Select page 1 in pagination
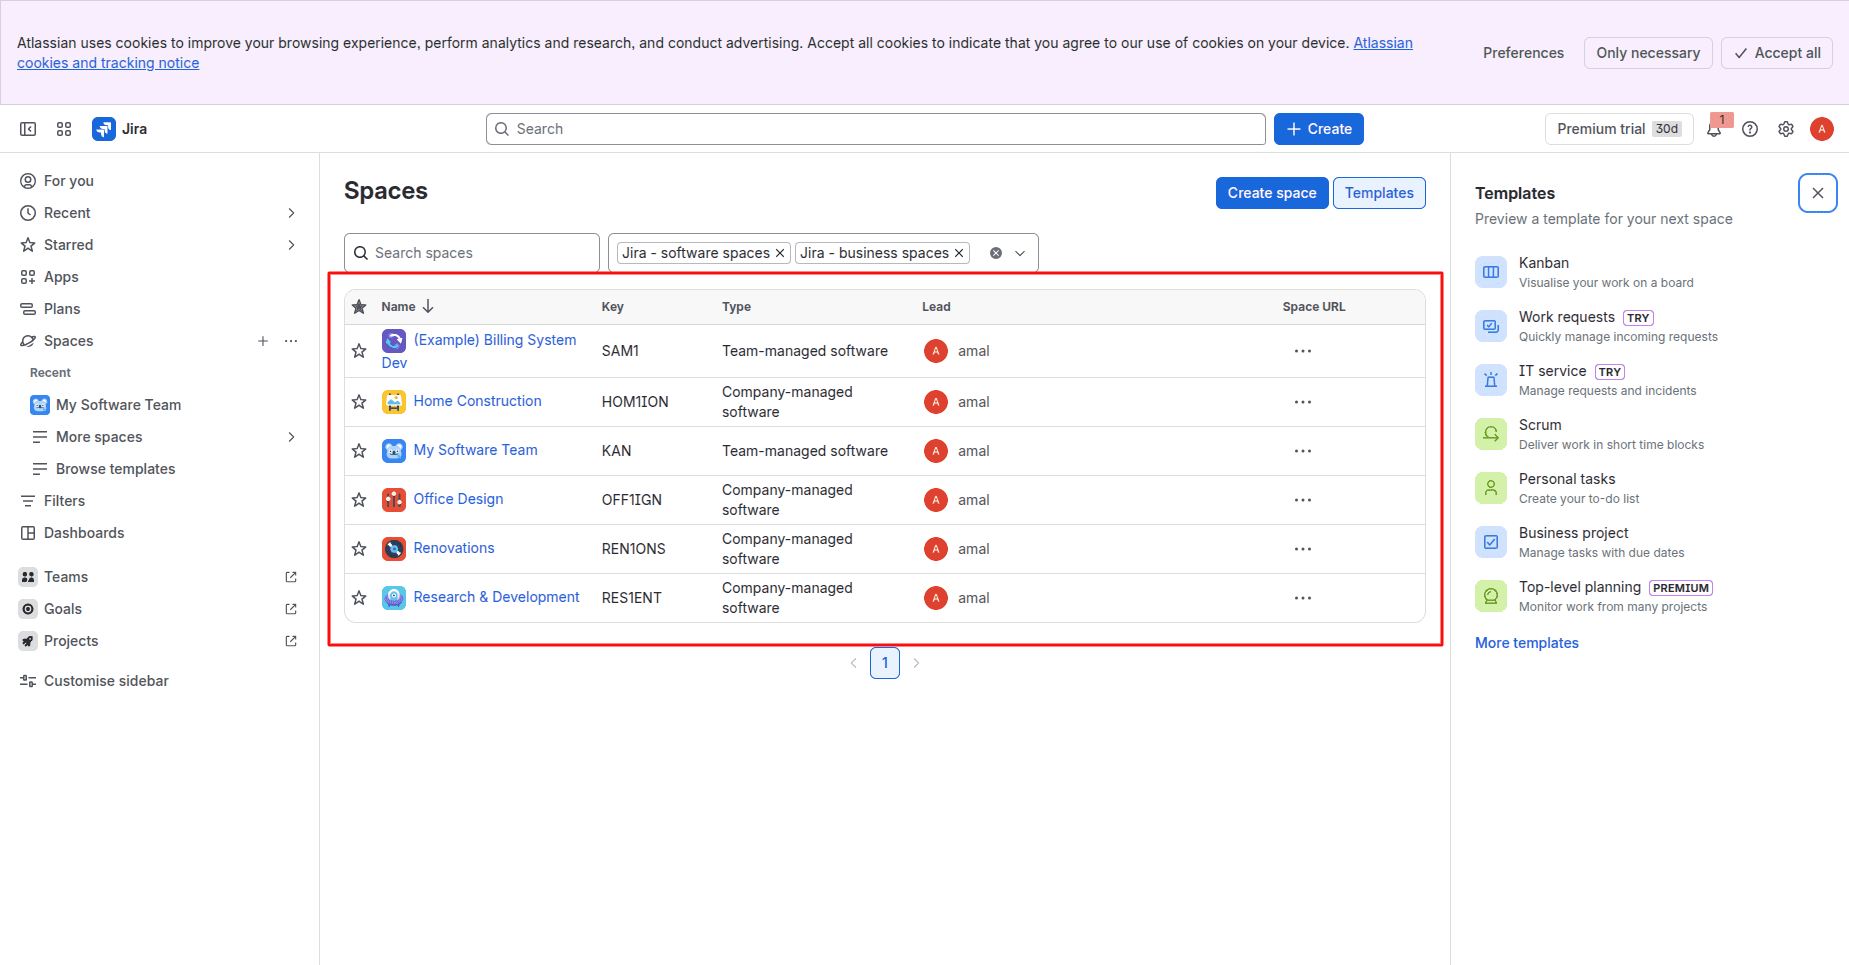This screenshot has height=965, width=1849. [x=885, y=663]
